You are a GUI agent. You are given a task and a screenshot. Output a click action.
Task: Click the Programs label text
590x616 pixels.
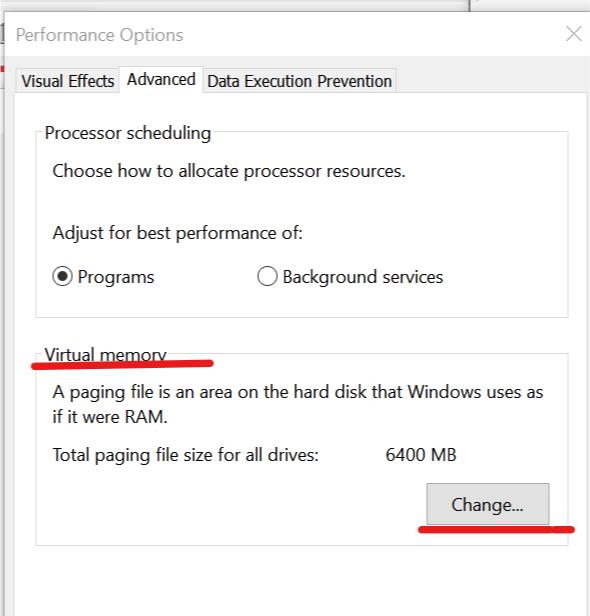tap(116, 277)
